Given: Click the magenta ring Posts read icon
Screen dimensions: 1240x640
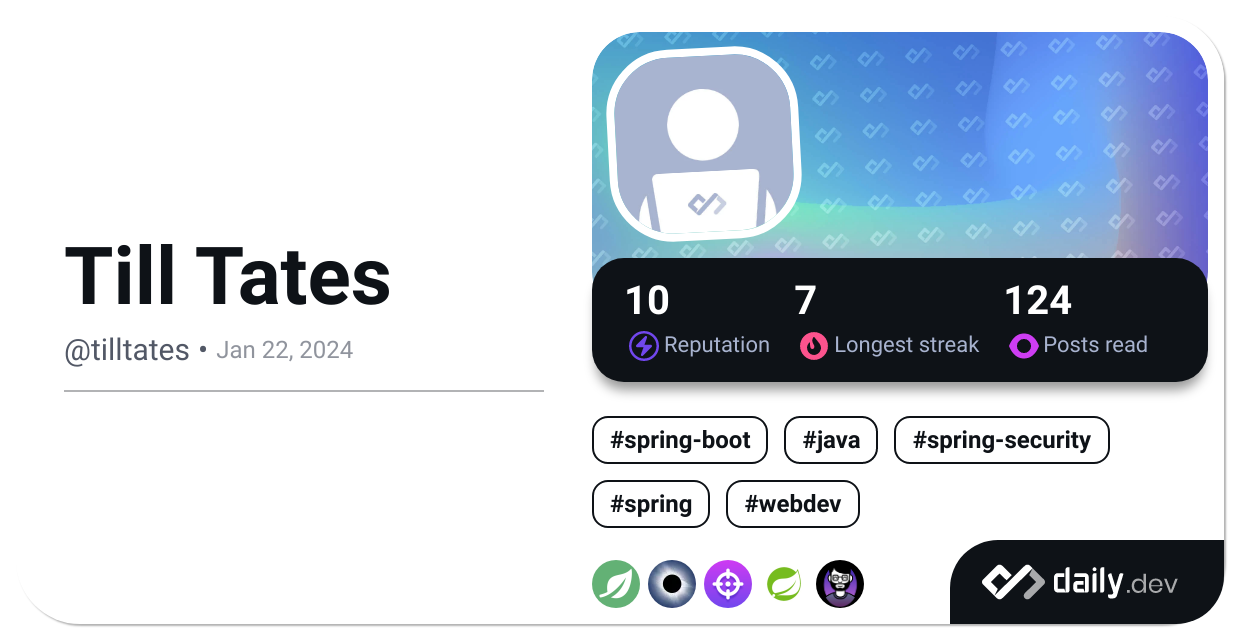Looking at the screenshot, I should click(1024, 346).
